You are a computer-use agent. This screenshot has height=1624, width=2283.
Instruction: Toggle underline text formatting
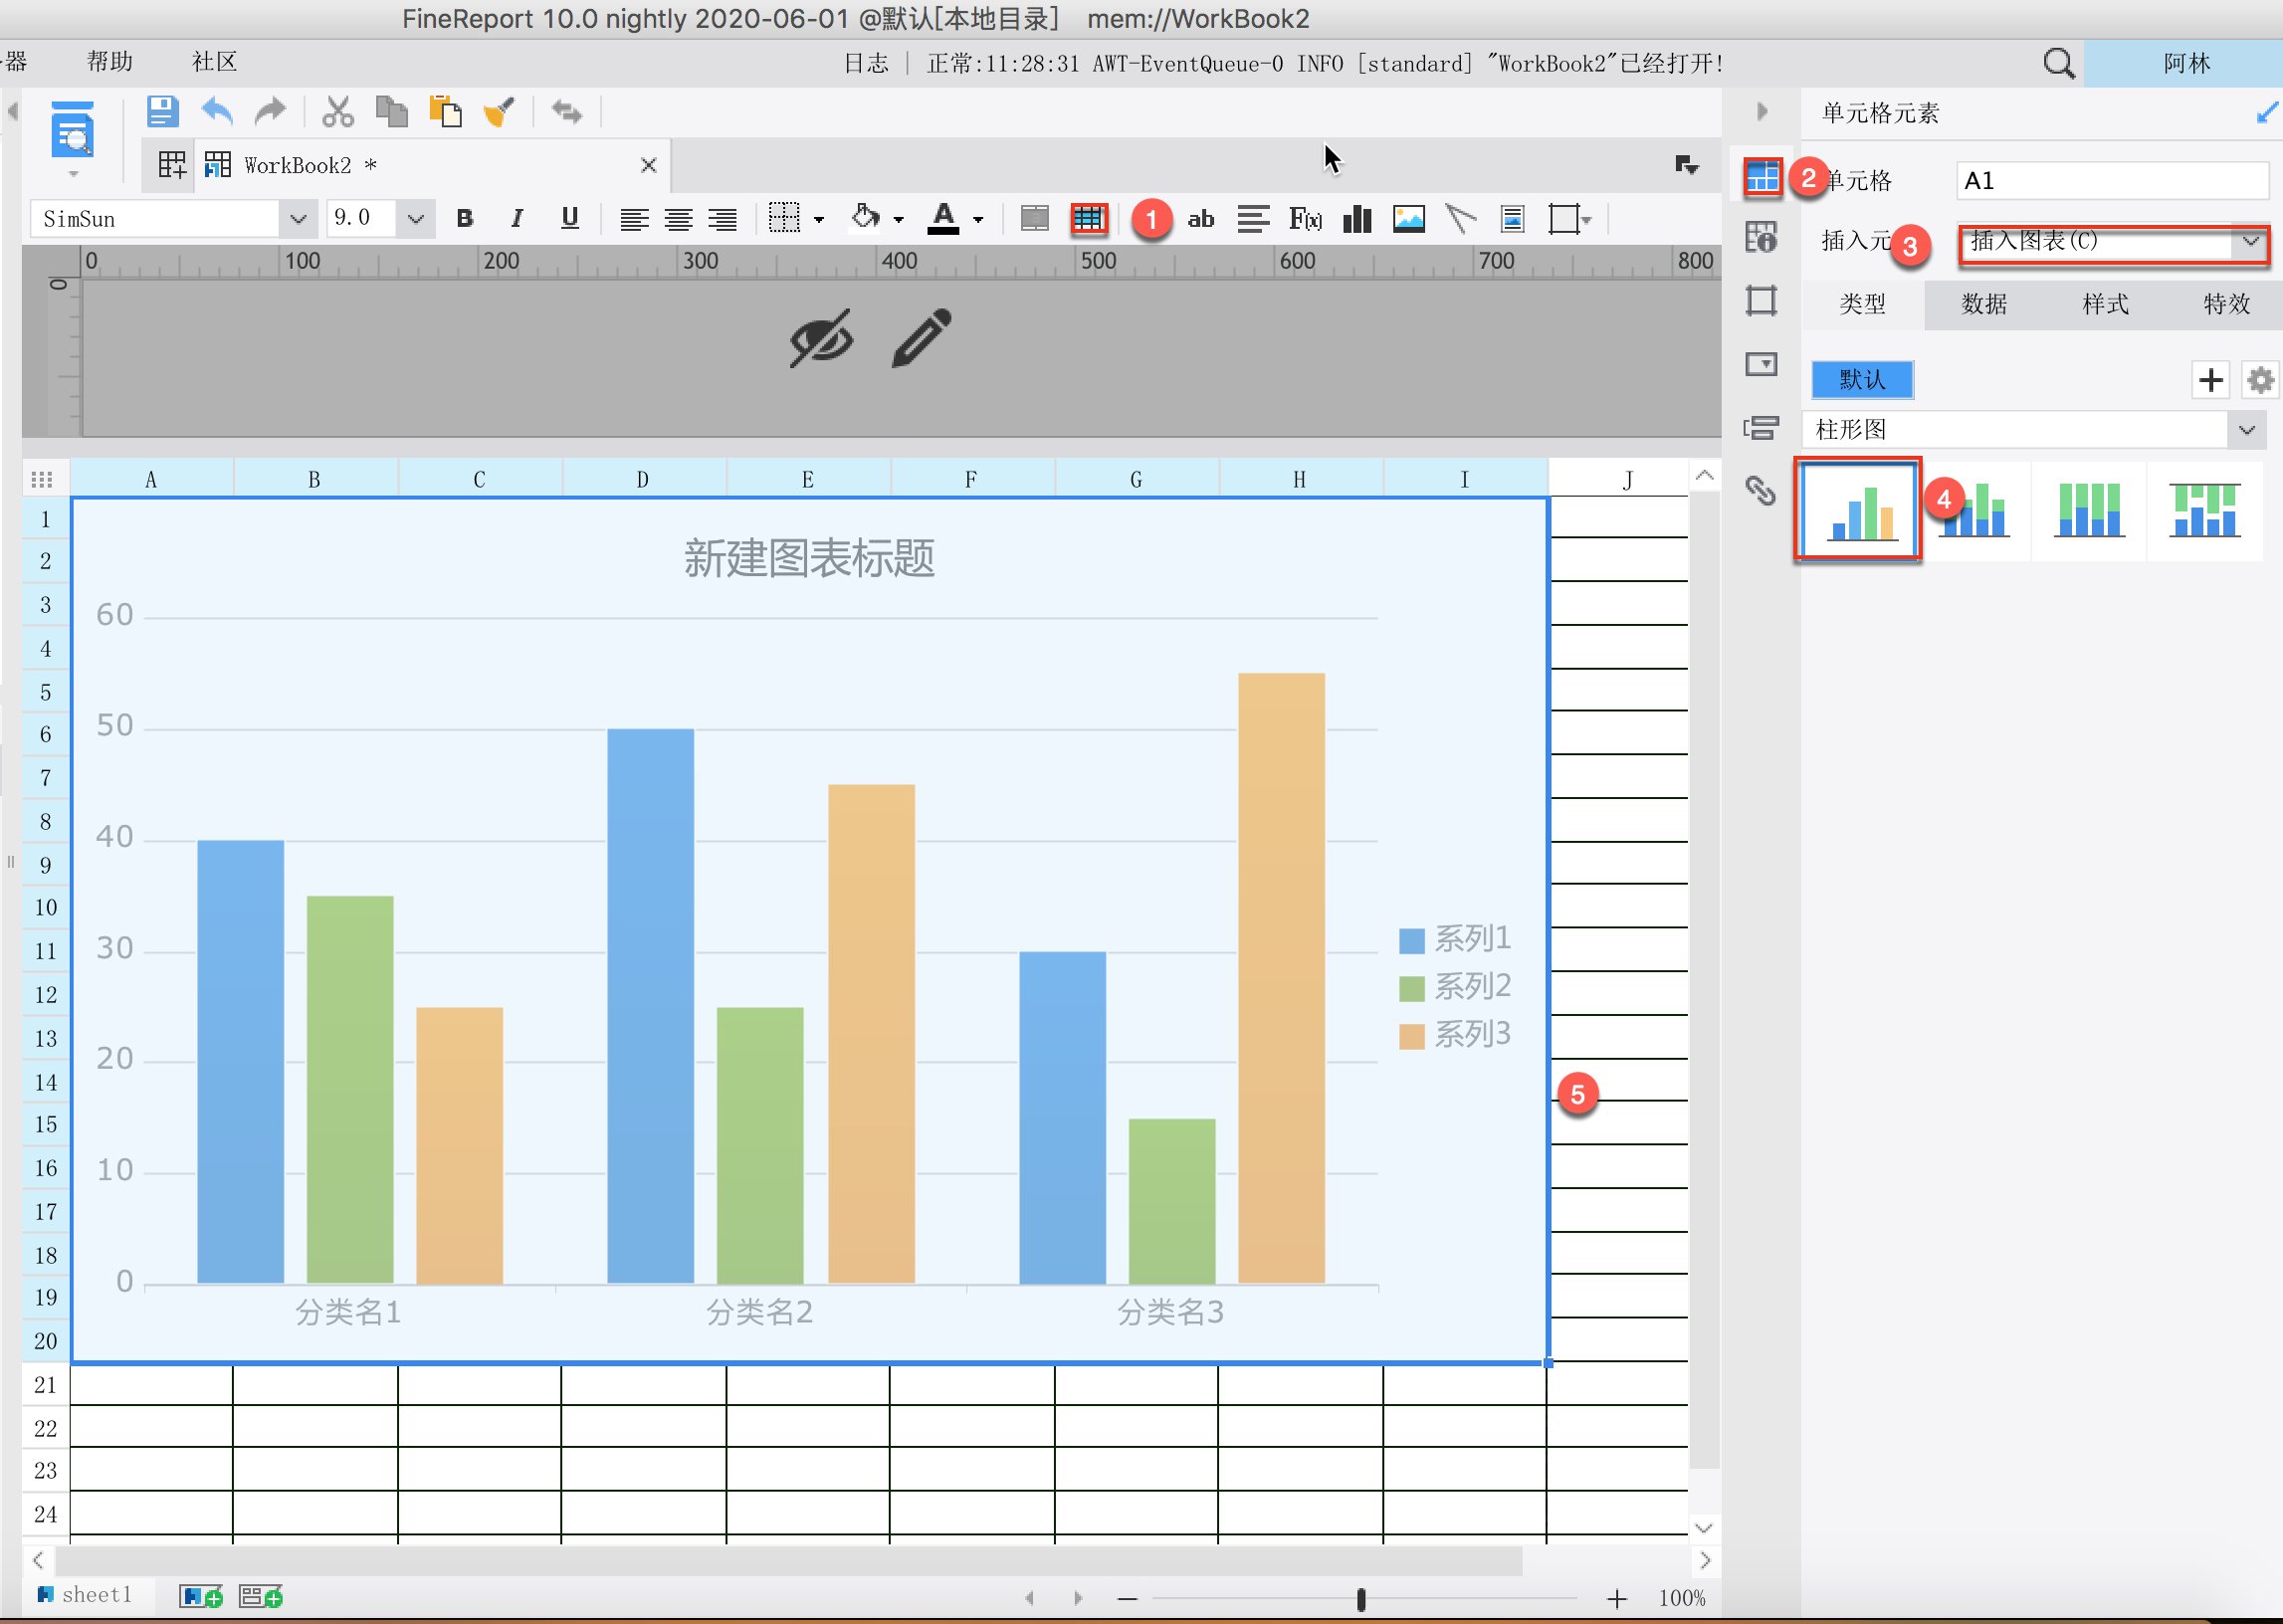click(x=569, y=218)
